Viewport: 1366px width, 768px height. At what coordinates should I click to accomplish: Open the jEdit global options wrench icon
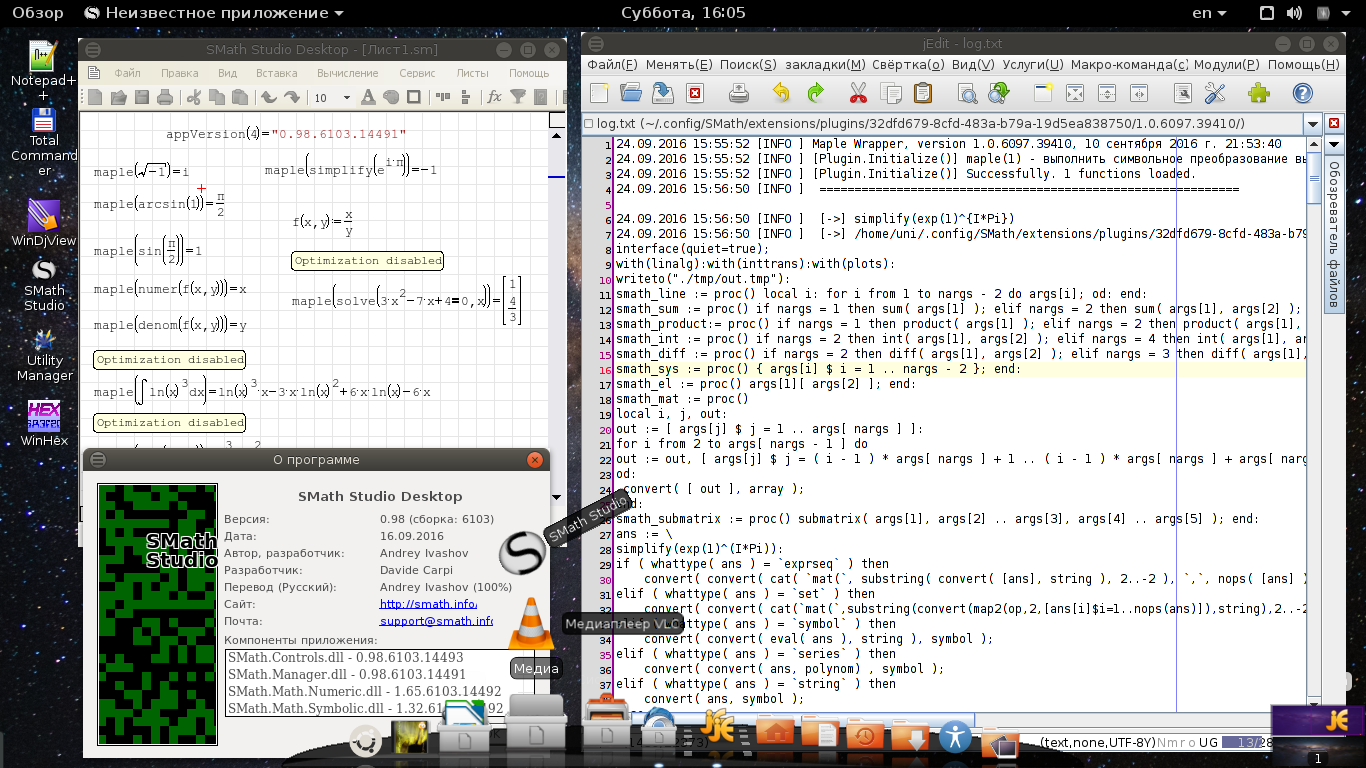(x=1215, y=93)
